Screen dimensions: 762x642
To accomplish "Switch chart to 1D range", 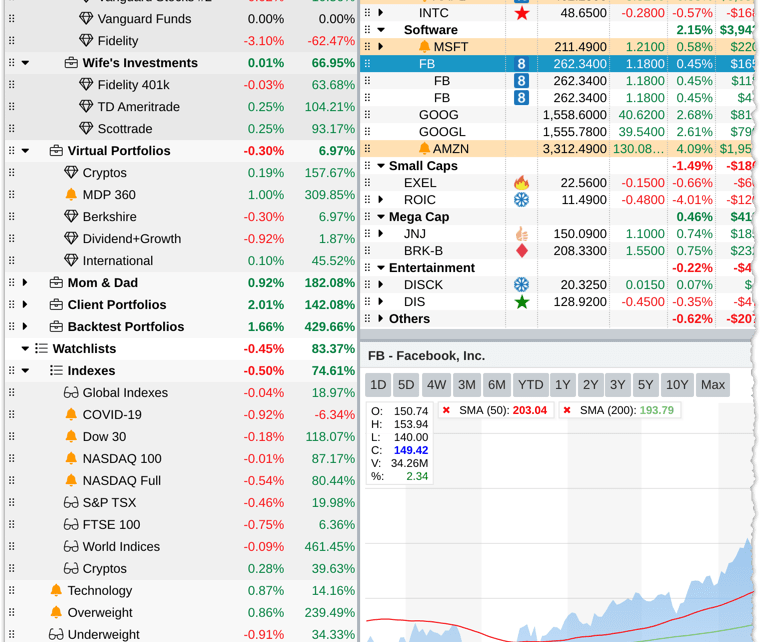I will coord(378,385).
